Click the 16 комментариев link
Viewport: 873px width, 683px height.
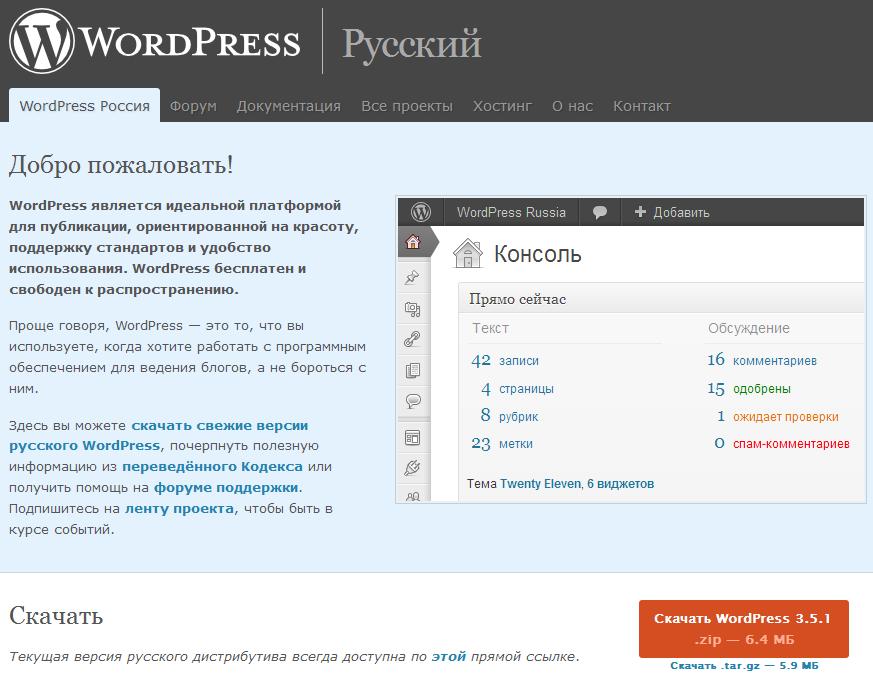pos(762,360)
